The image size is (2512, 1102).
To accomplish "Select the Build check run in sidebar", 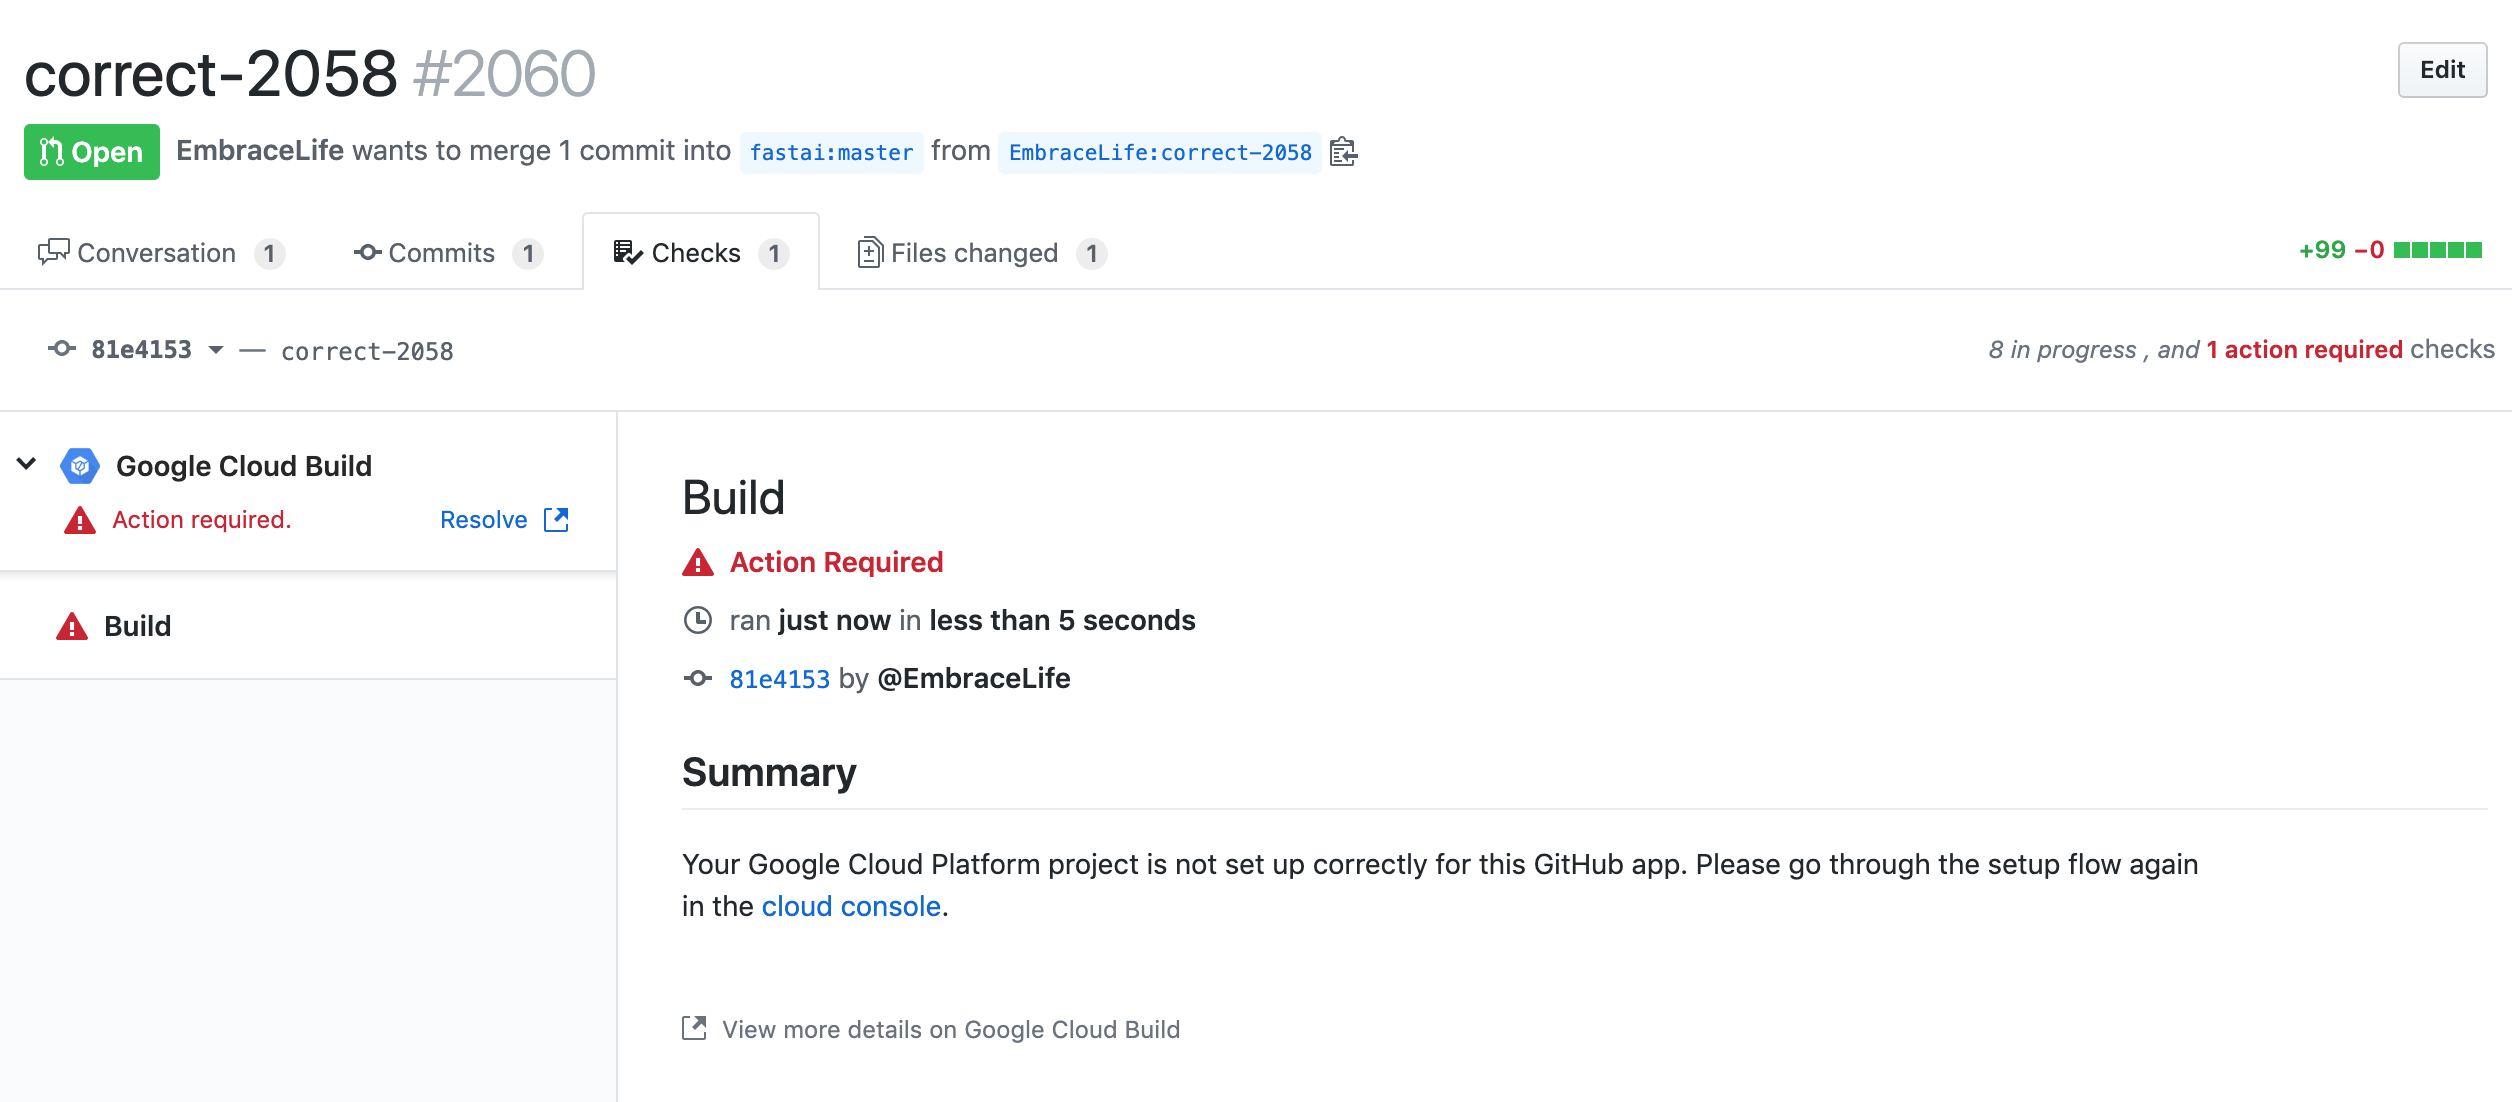I will pyautogui.click(x=138, y=627).
